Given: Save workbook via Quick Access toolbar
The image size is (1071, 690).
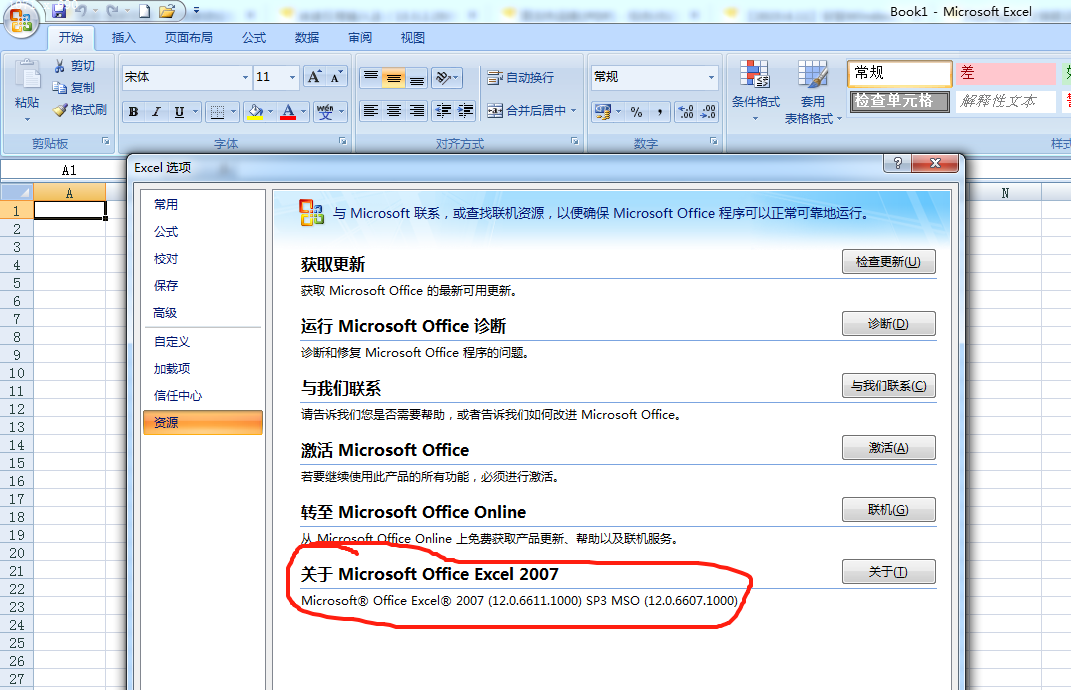Looking at the screenshot, I should tap(59, 10).
